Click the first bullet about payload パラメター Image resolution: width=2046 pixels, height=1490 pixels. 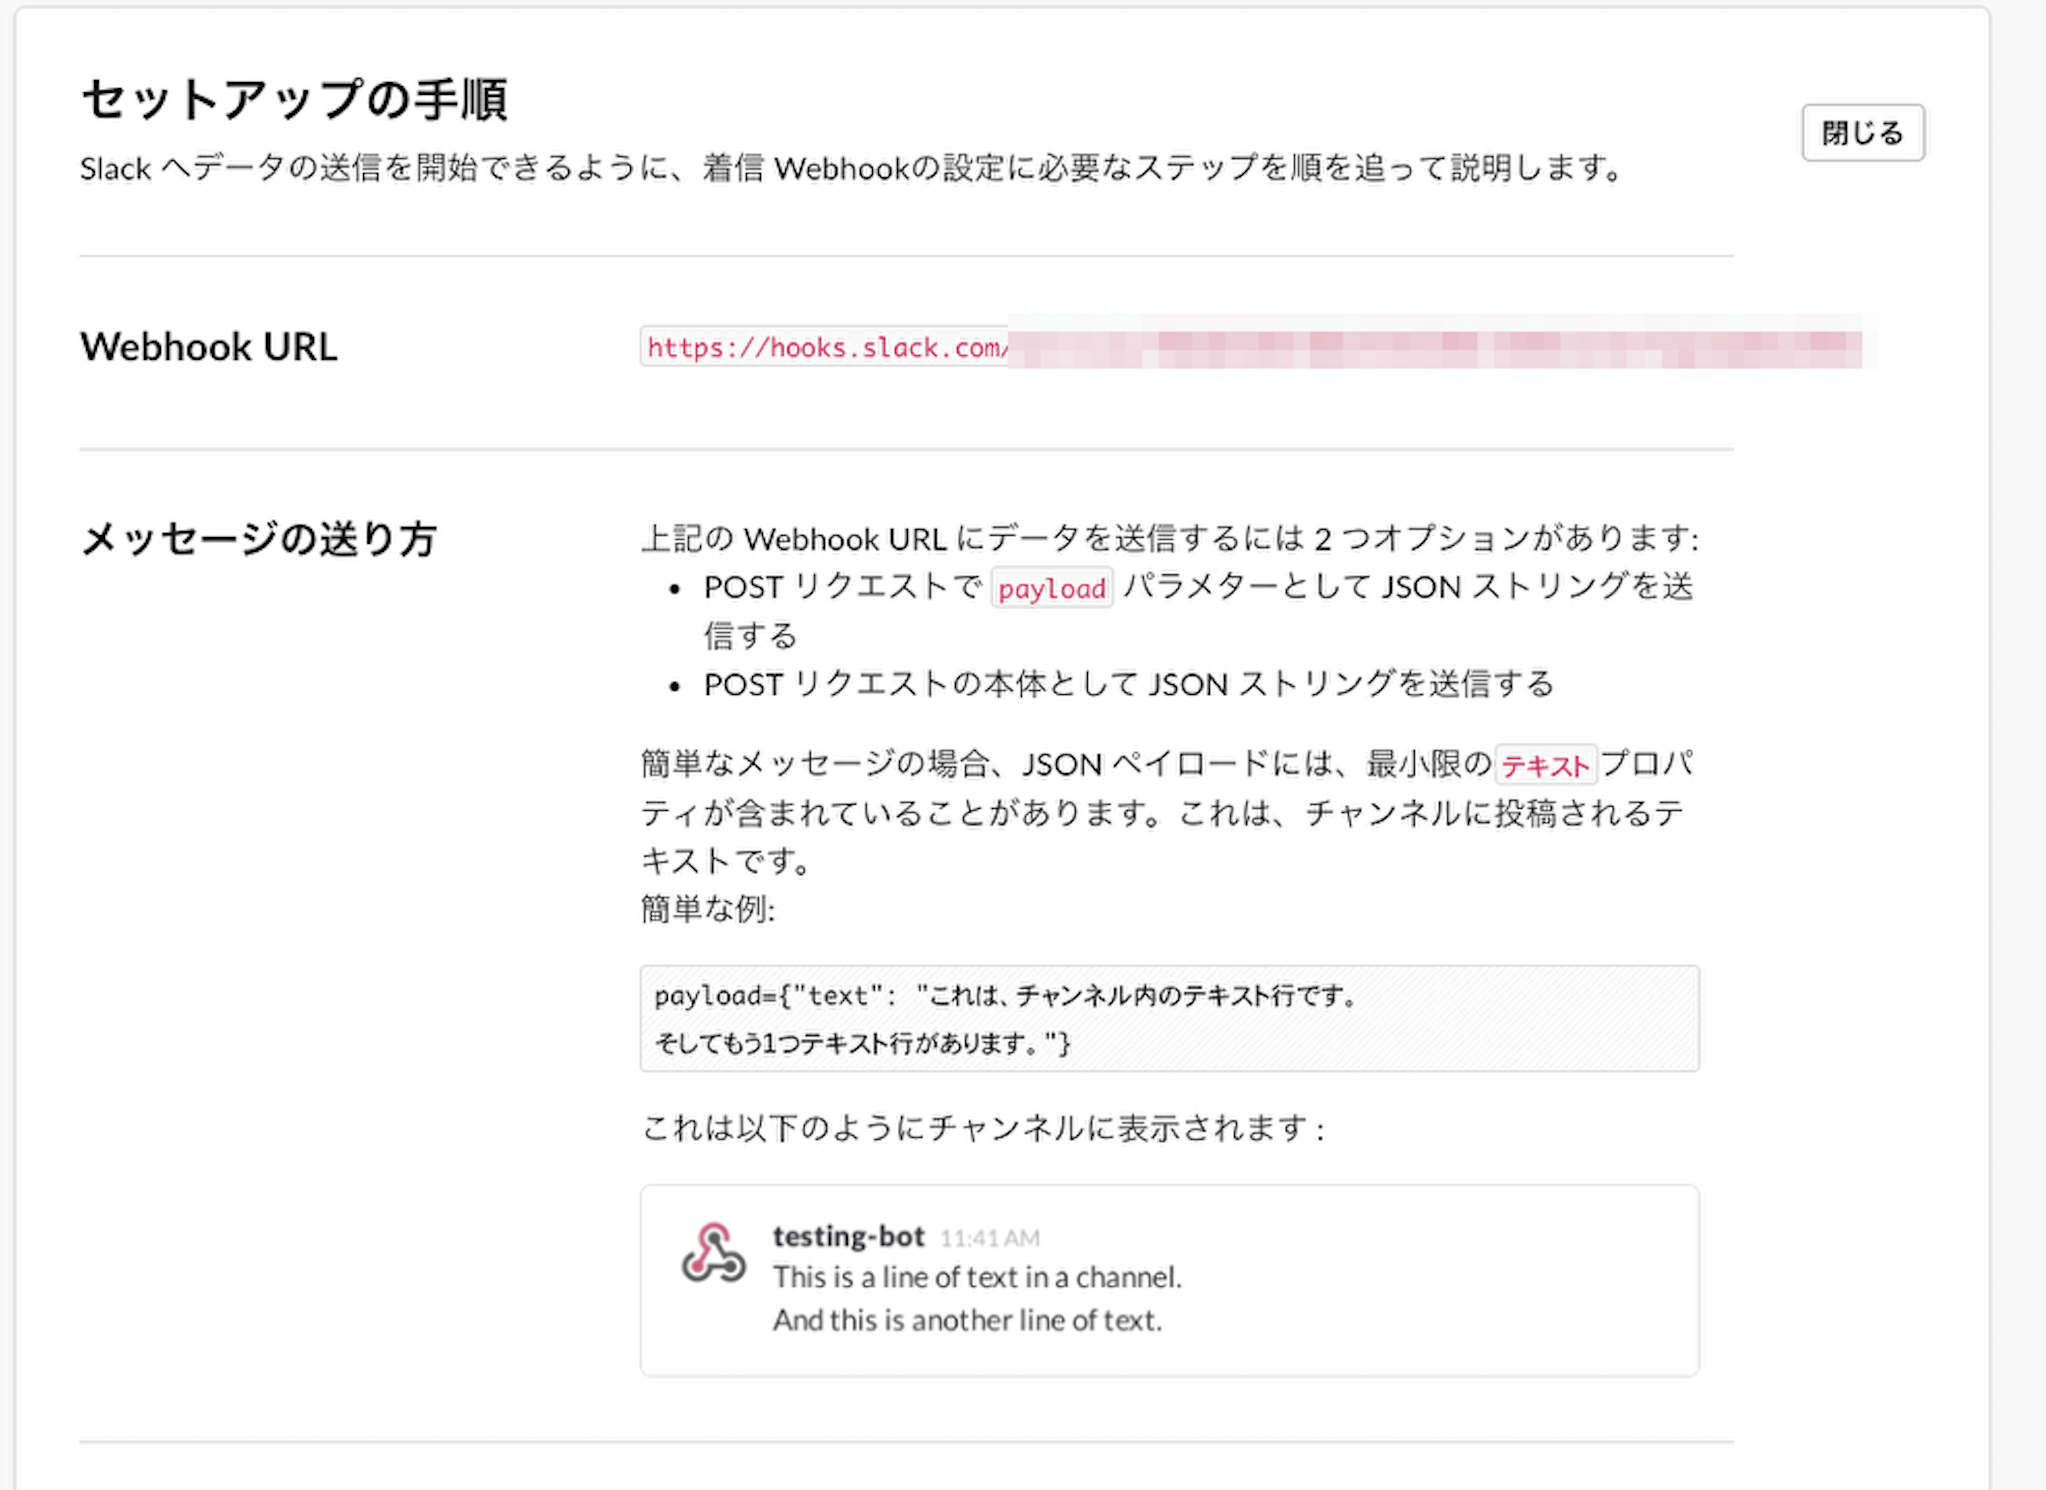pos(1196,588)
